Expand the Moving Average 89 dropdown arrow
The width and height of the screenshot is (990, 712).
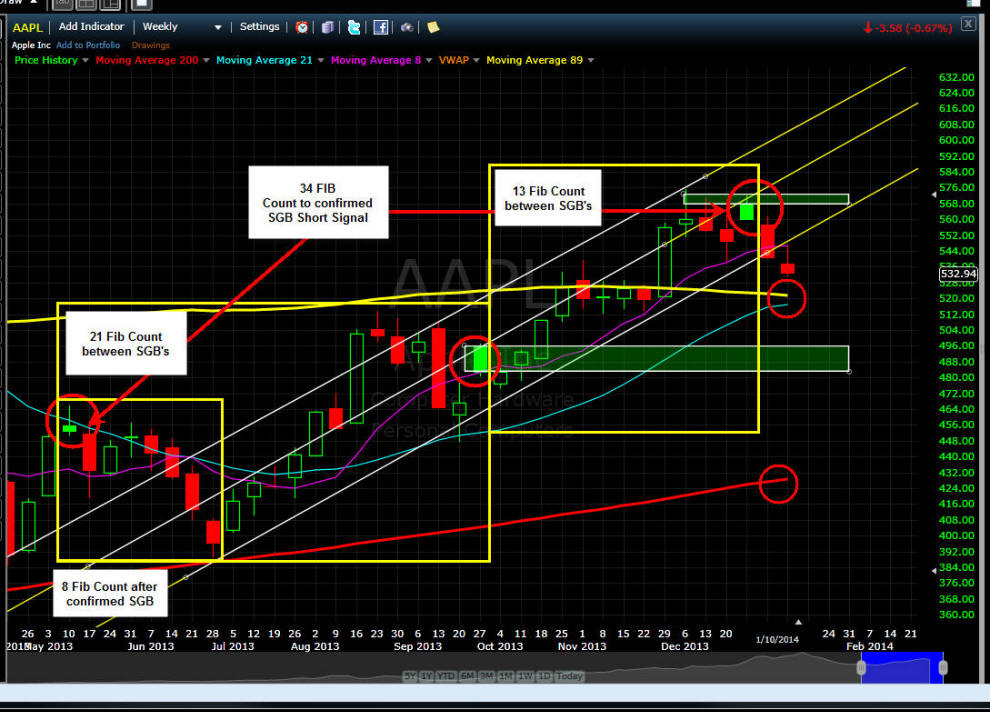point(590,61)
